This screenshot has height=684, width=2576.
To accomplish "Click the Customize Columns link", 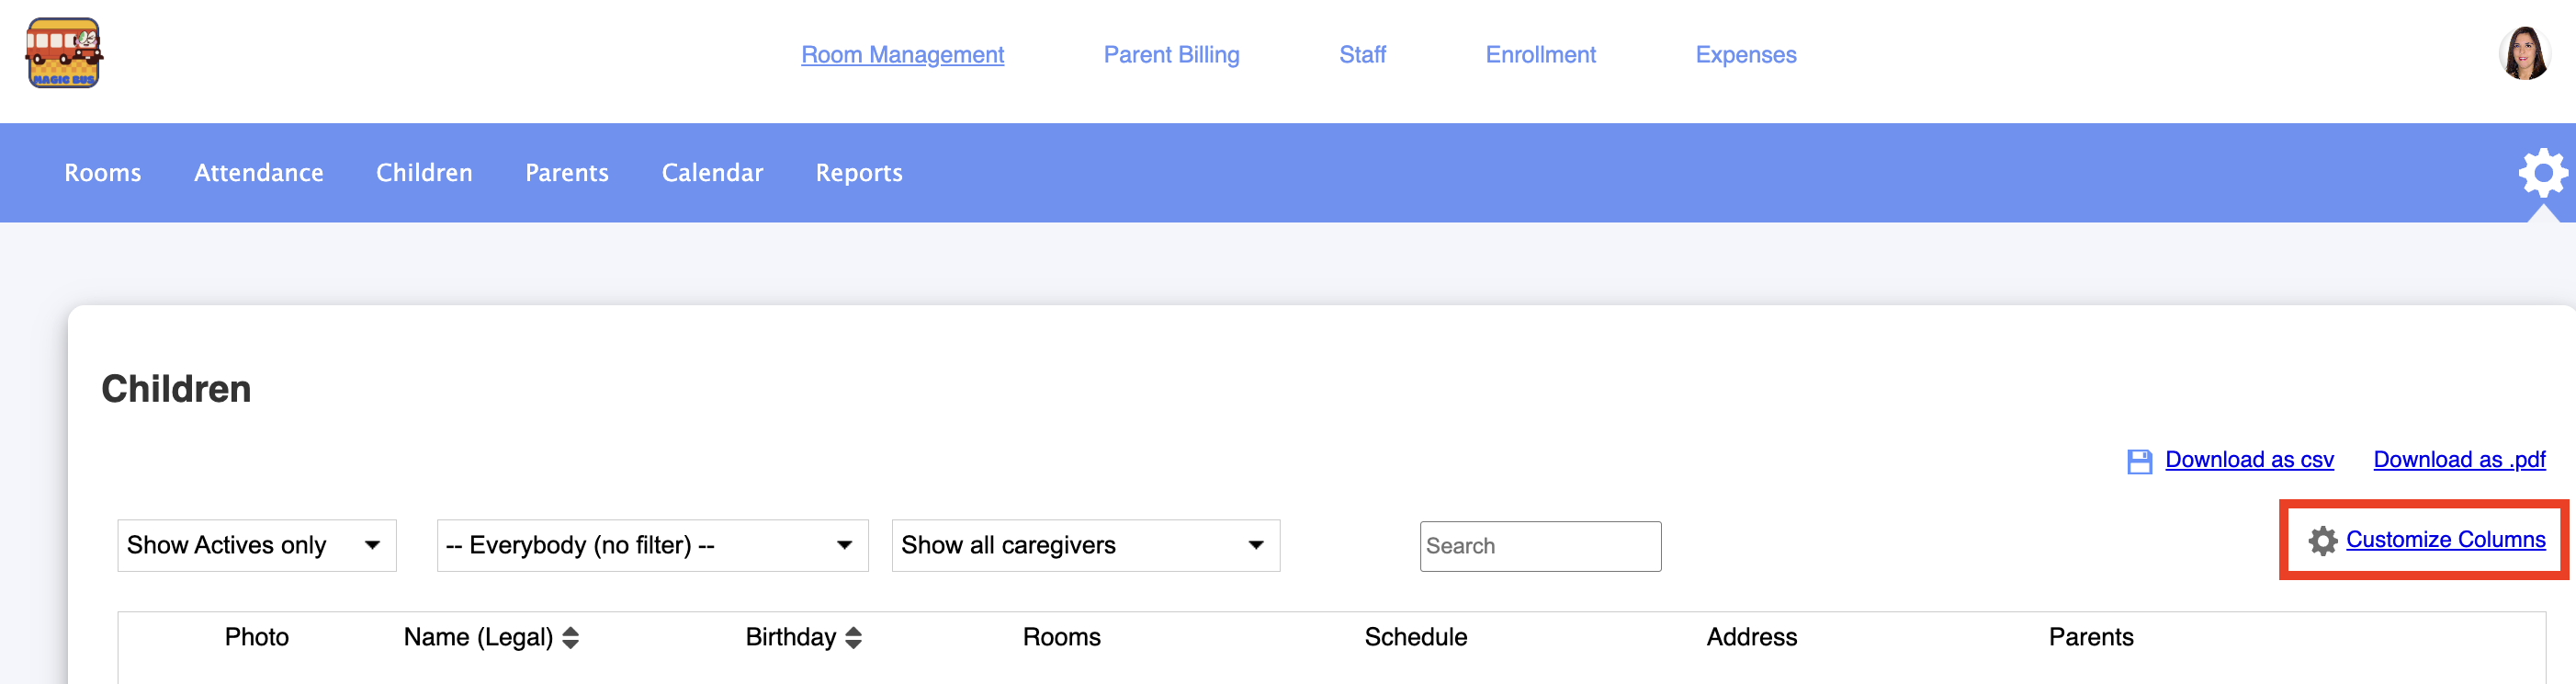I will 2445,540.
